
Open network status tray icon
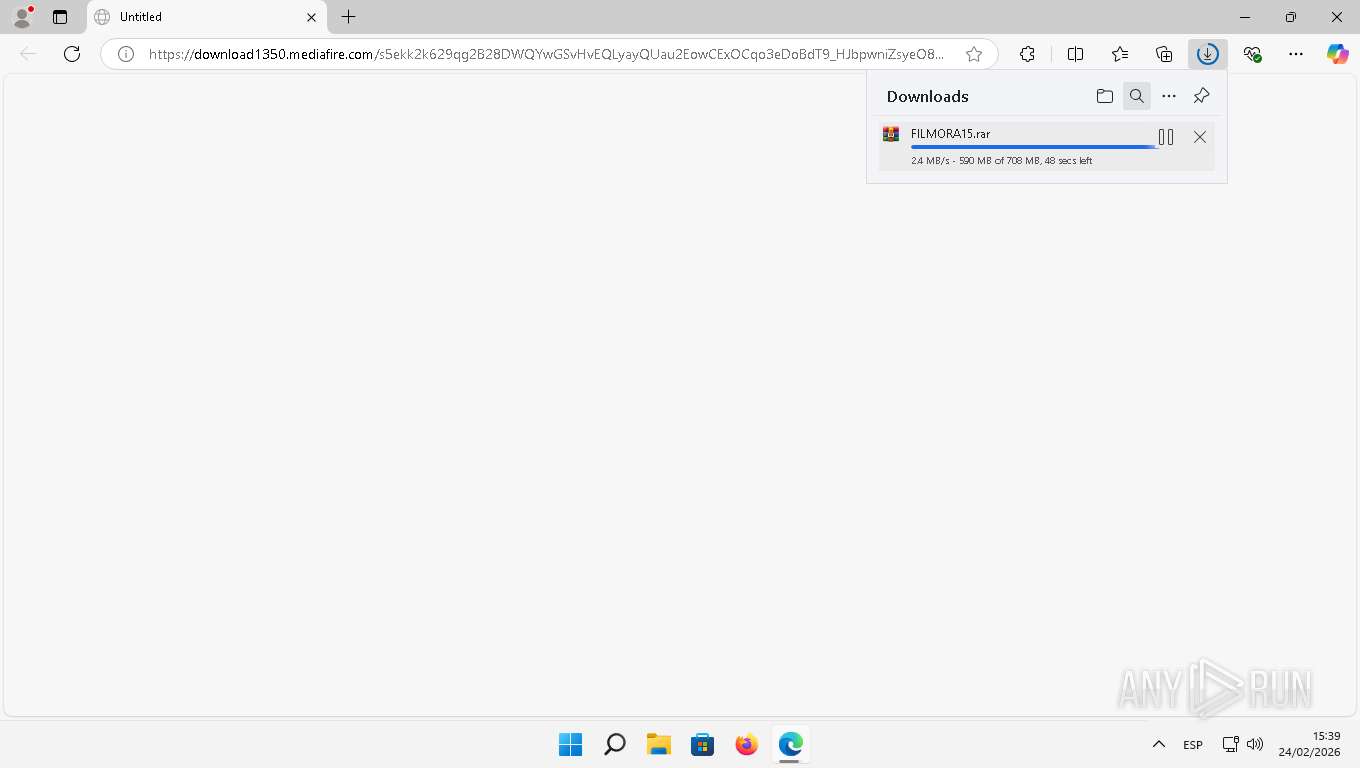coord(1230,745)
